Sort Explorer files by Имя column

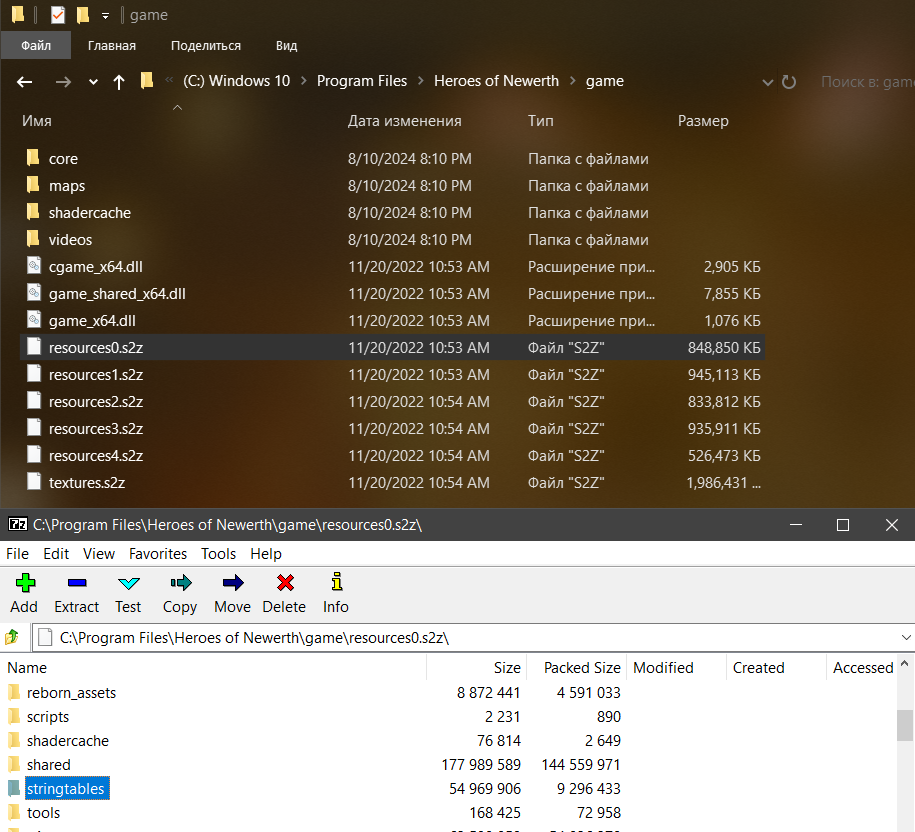pos(37,121)
